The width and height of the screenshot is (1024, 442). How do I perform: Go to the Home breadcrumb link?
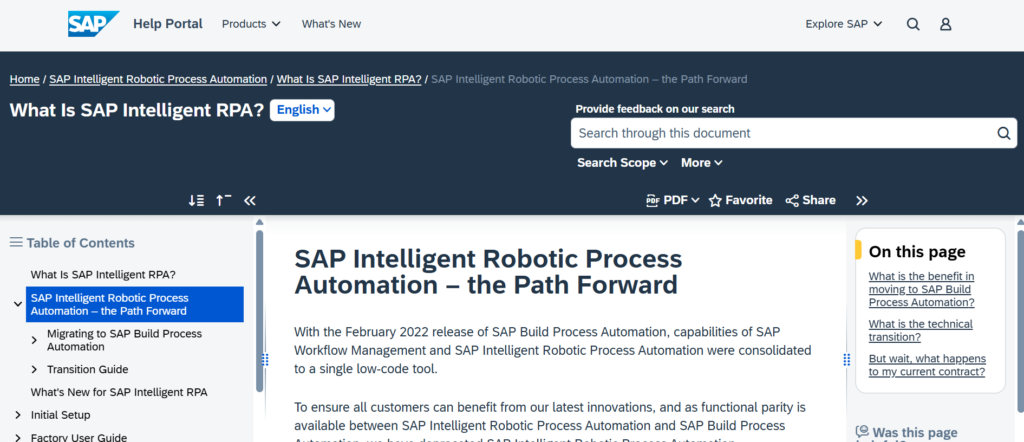[24, 79]
